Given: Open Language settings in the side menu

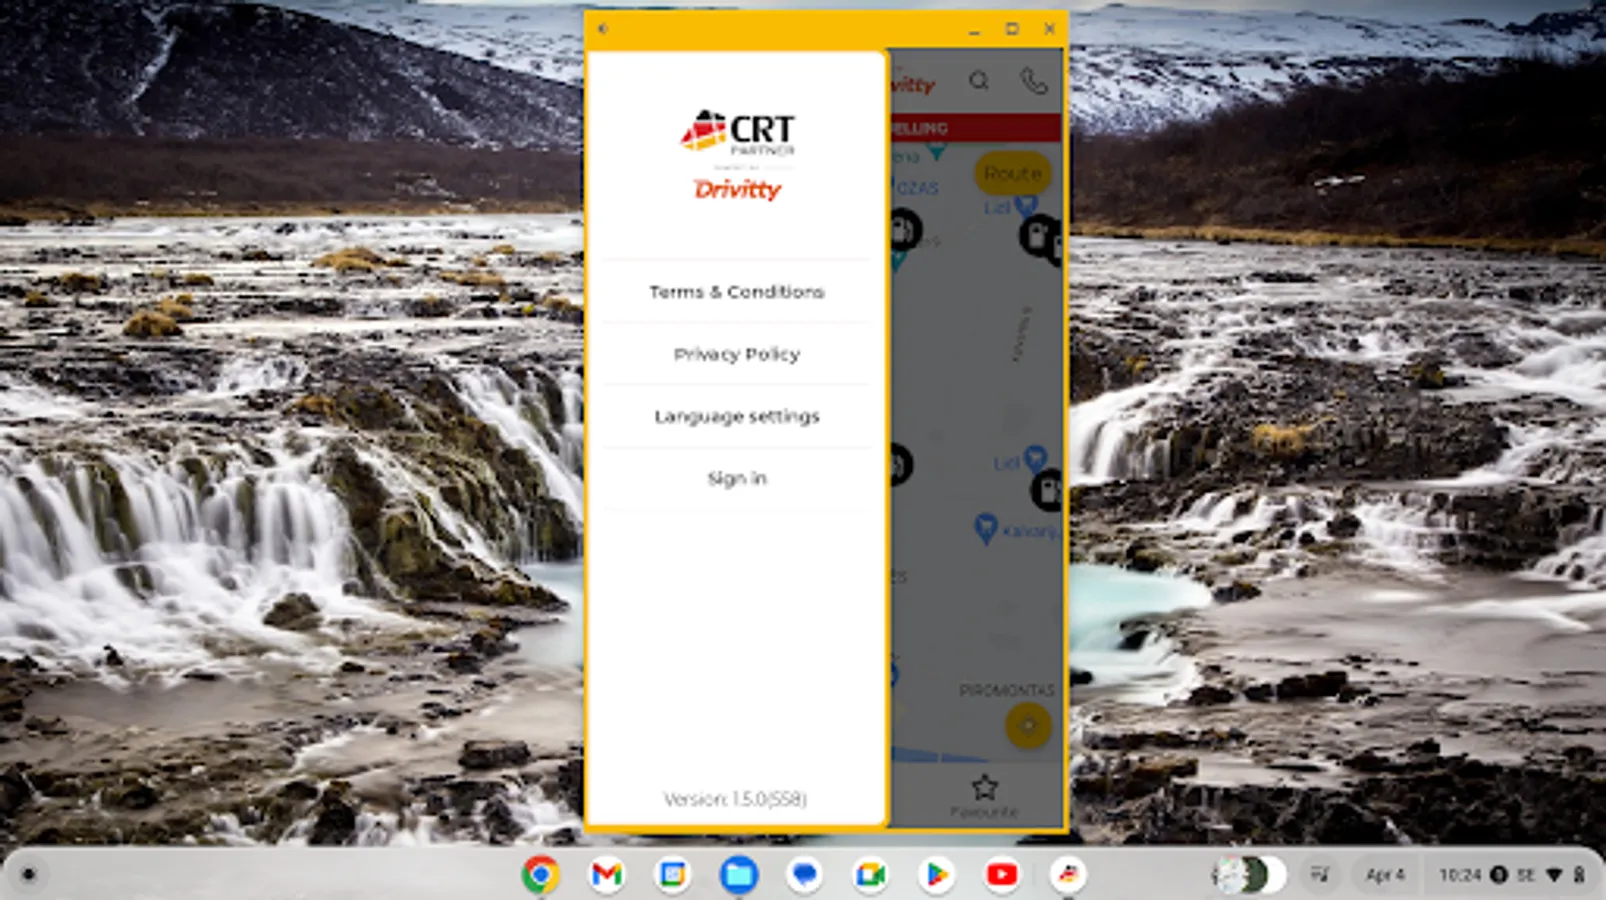Looking at the screenshot, I should pos(737,416).
